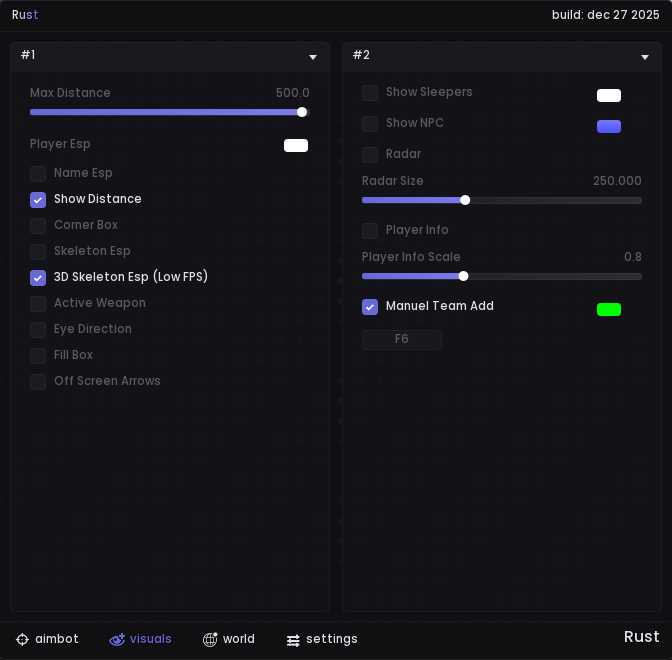Screen dimensions: 672x660
Task: Enable the Name Esp checkbox
Action: click(x=38, y=174)
